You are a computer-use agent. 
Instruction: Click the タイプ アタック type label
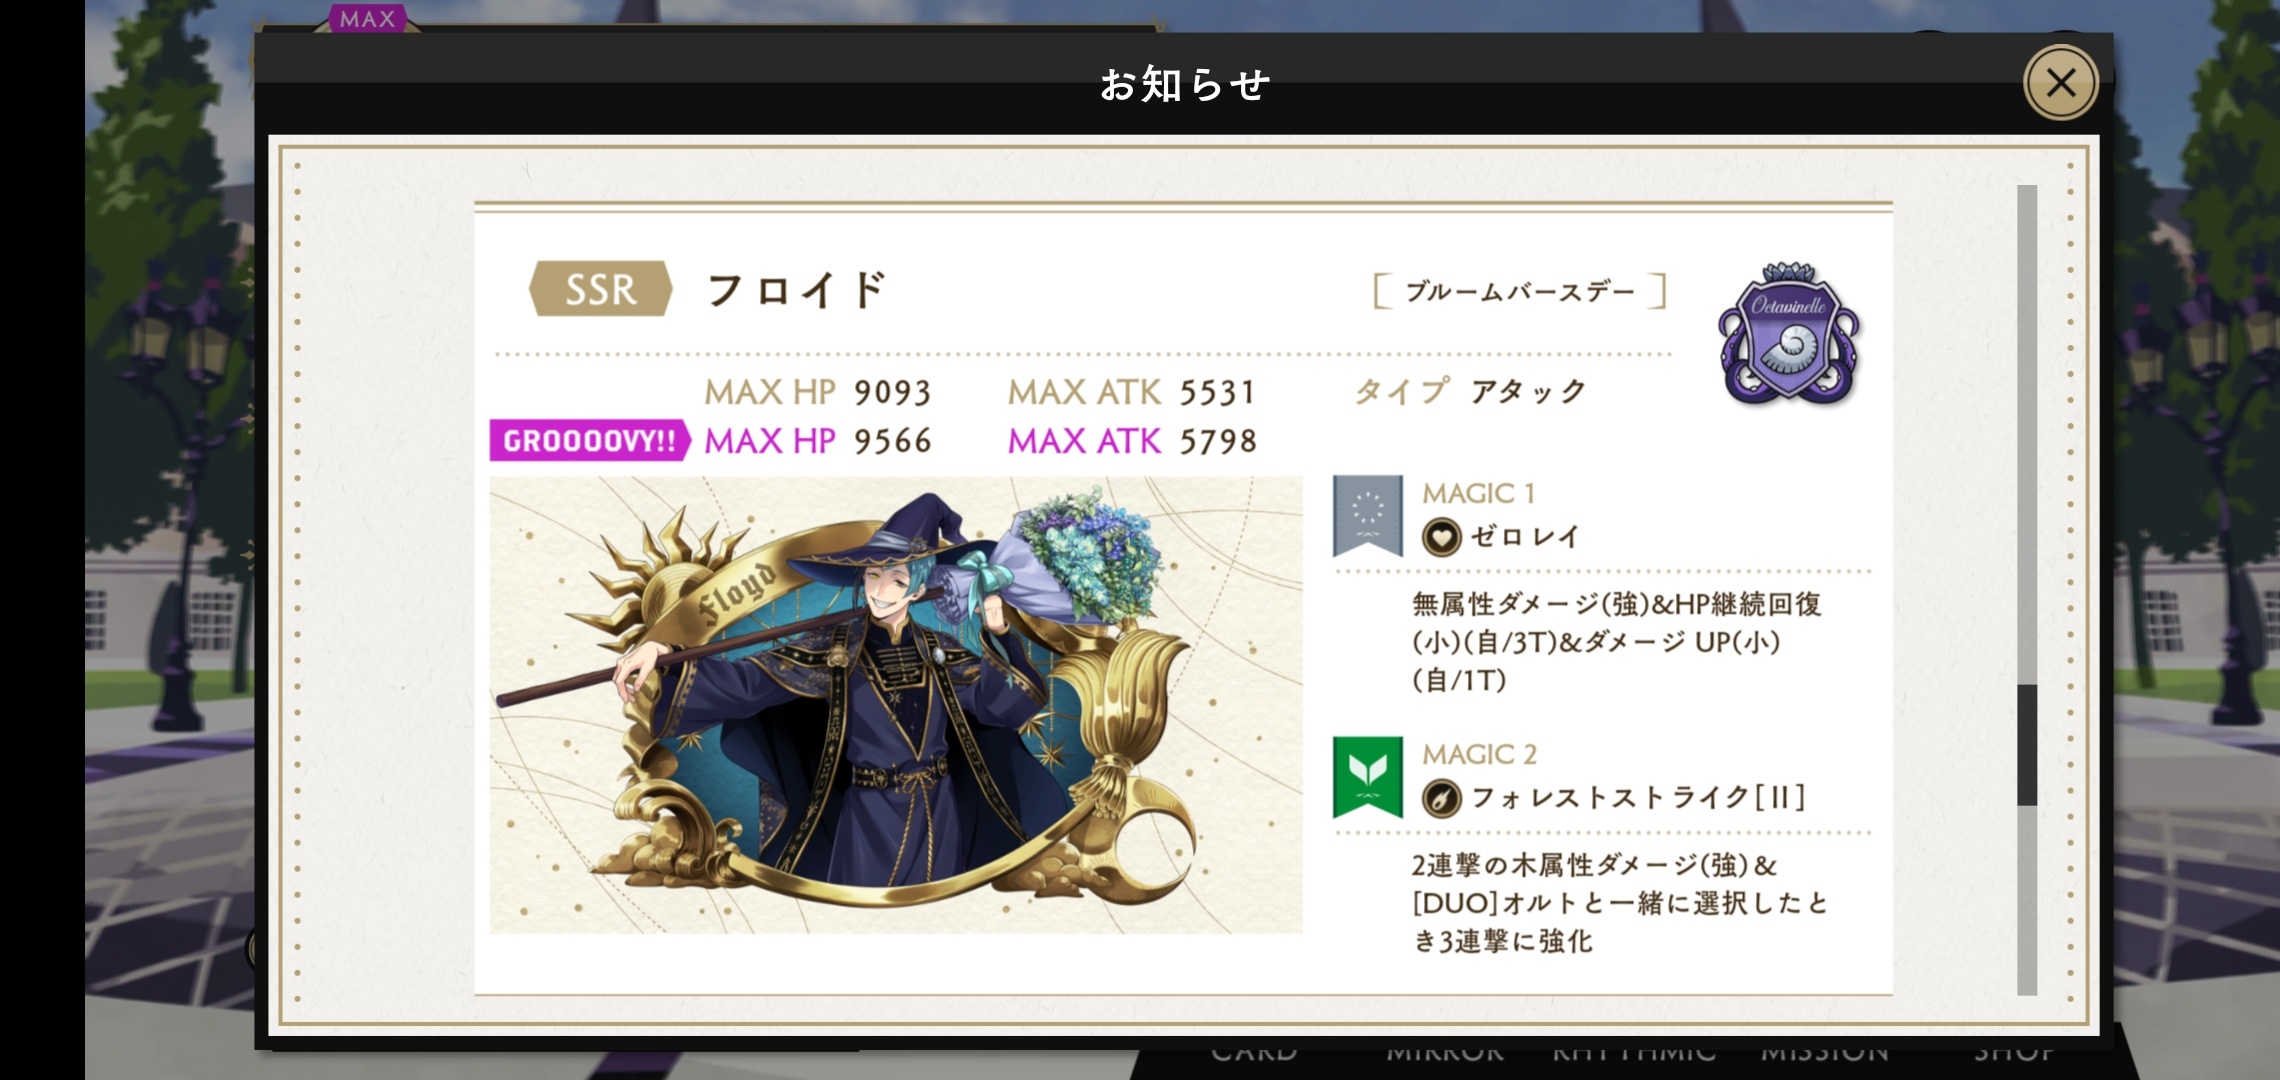pyautogui.click(x=1470, y=391)
